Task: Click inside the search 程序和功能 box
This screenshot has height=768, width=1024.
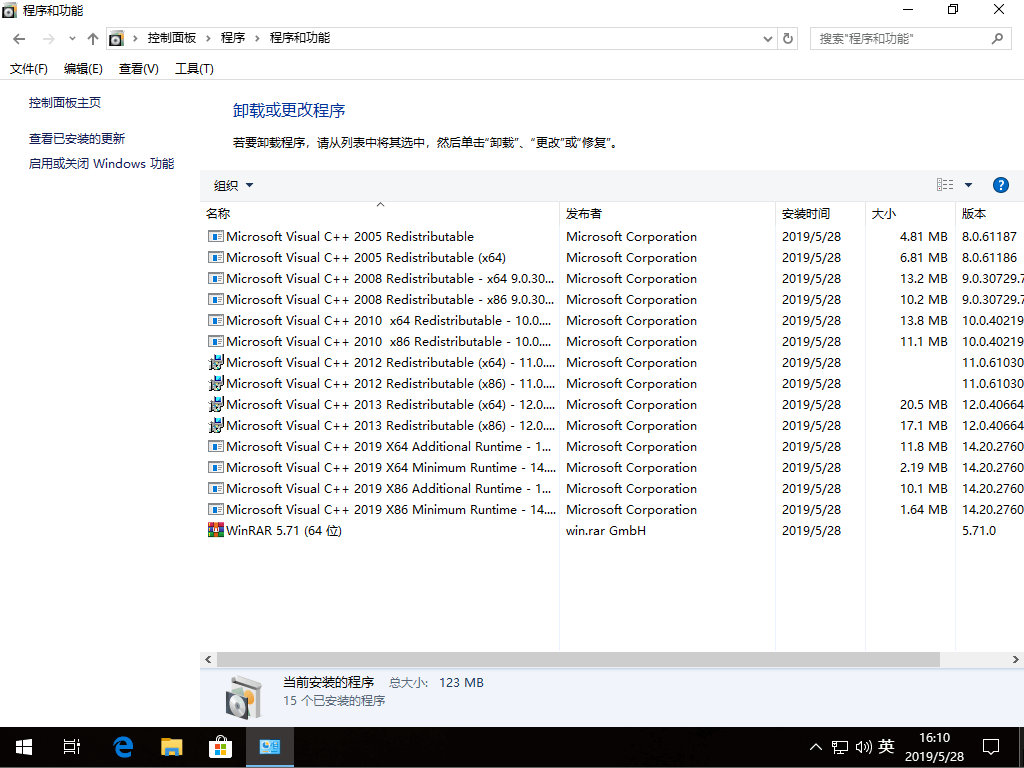Action: tap(900, 37)
